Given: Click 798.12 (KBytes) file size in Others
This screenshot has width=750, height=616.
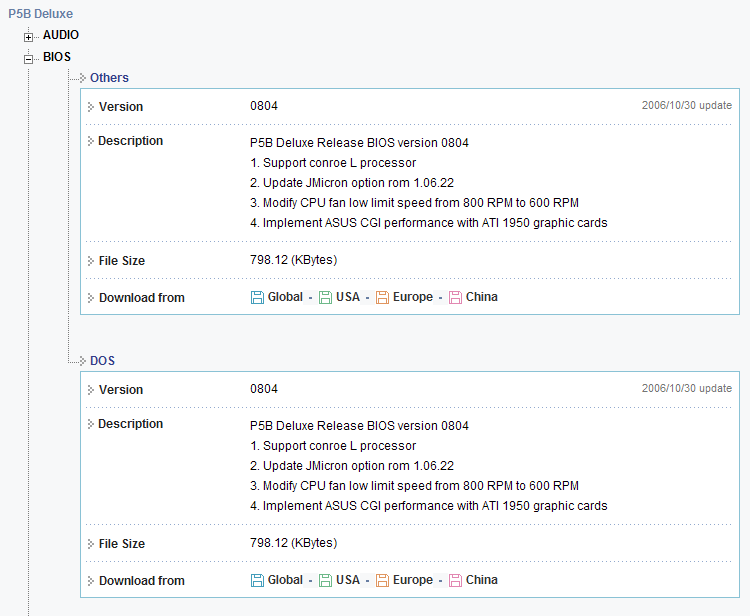Looking at the screenshot, I should 293,260.
